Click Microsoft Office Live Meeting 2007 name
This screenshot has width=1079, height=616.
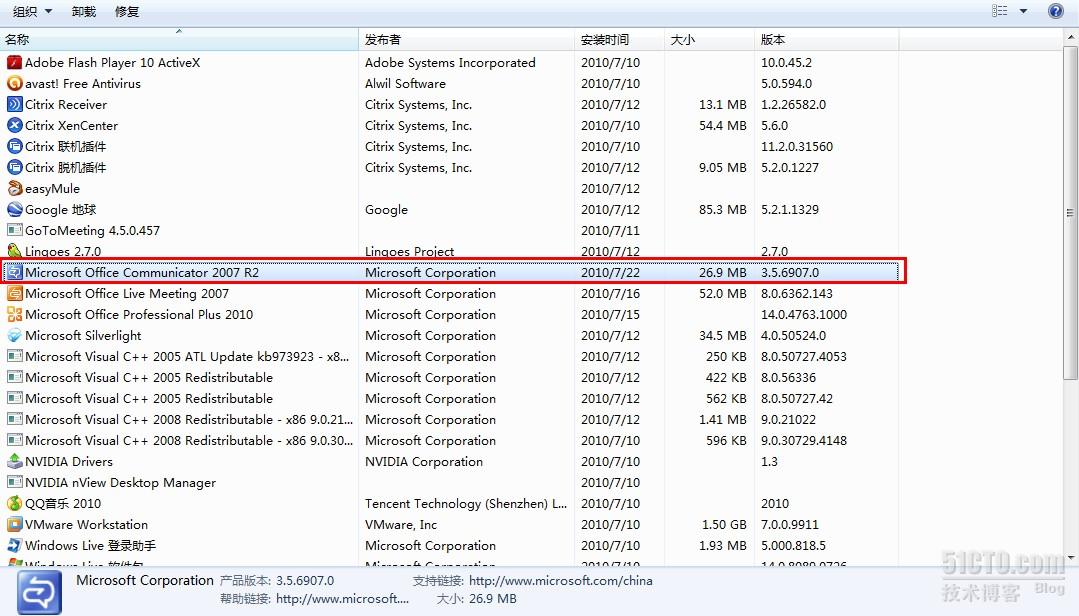click(127, 294)
